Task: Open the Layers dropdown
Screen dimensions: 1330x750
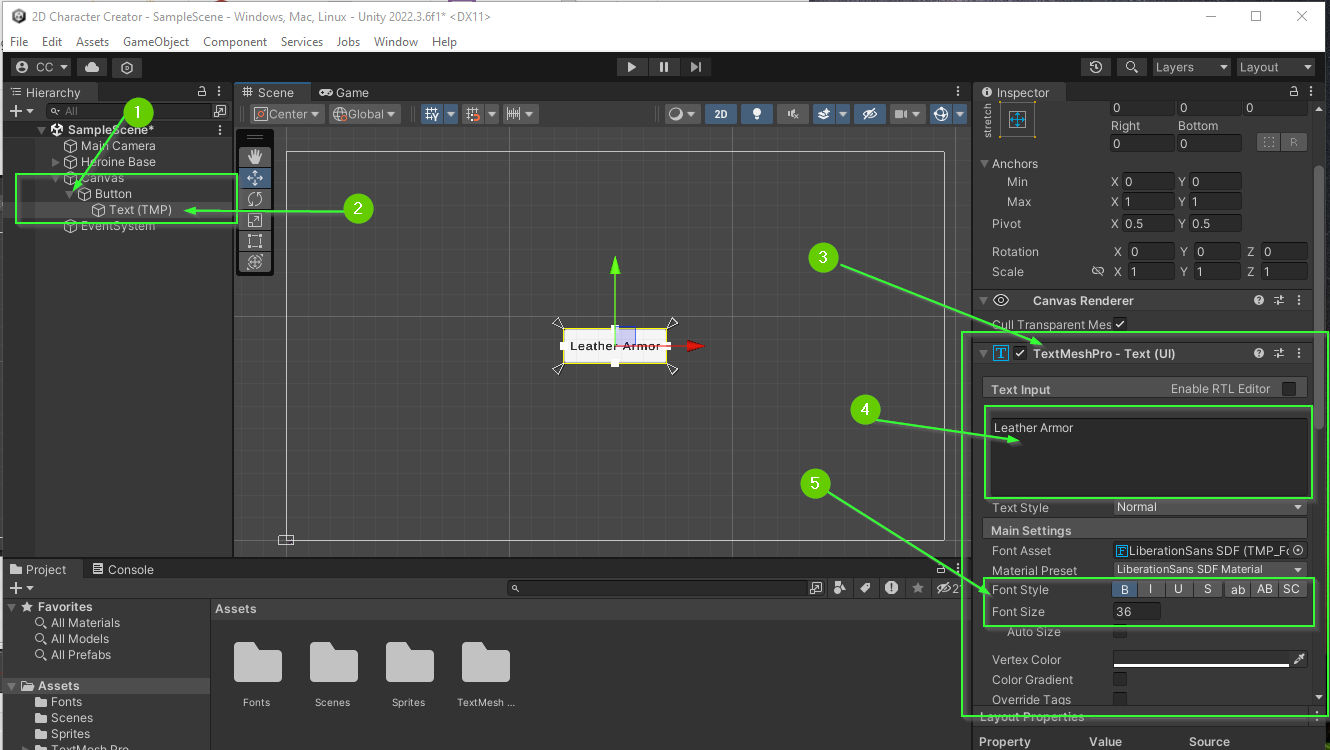Action: (1190, 67)
